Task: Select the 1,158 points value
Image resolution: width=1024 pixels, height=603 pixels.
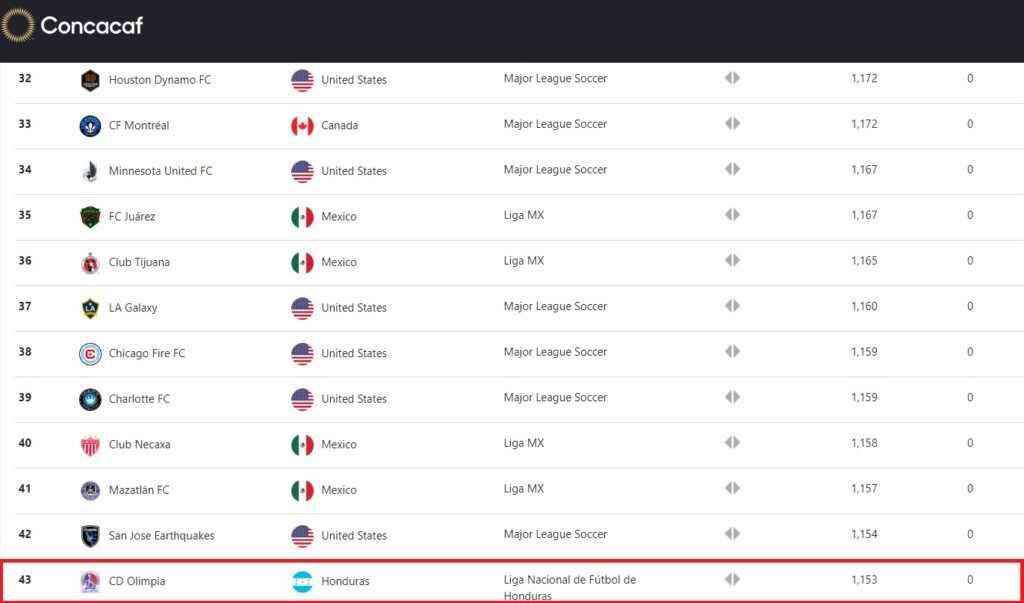Action: coord(864,444)
